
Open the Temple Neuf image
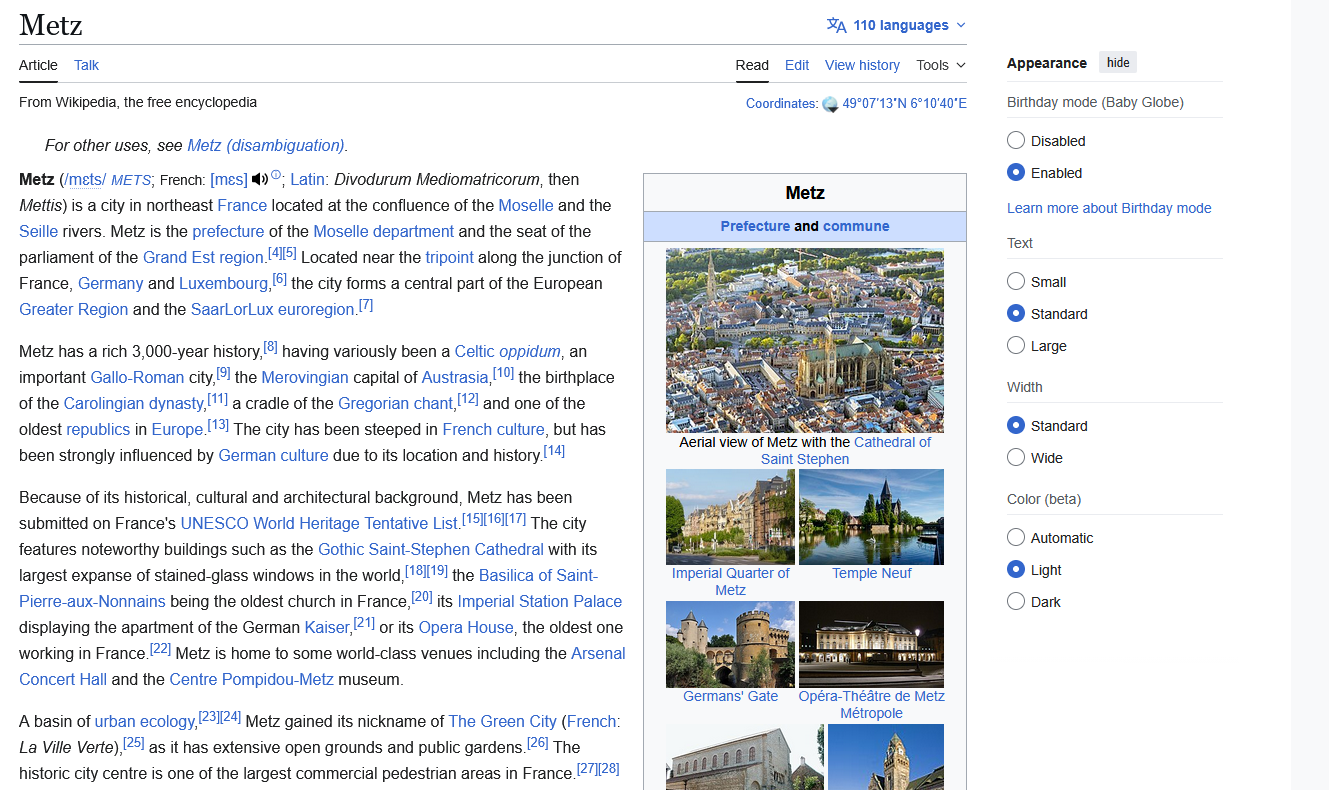pos(871,517)
